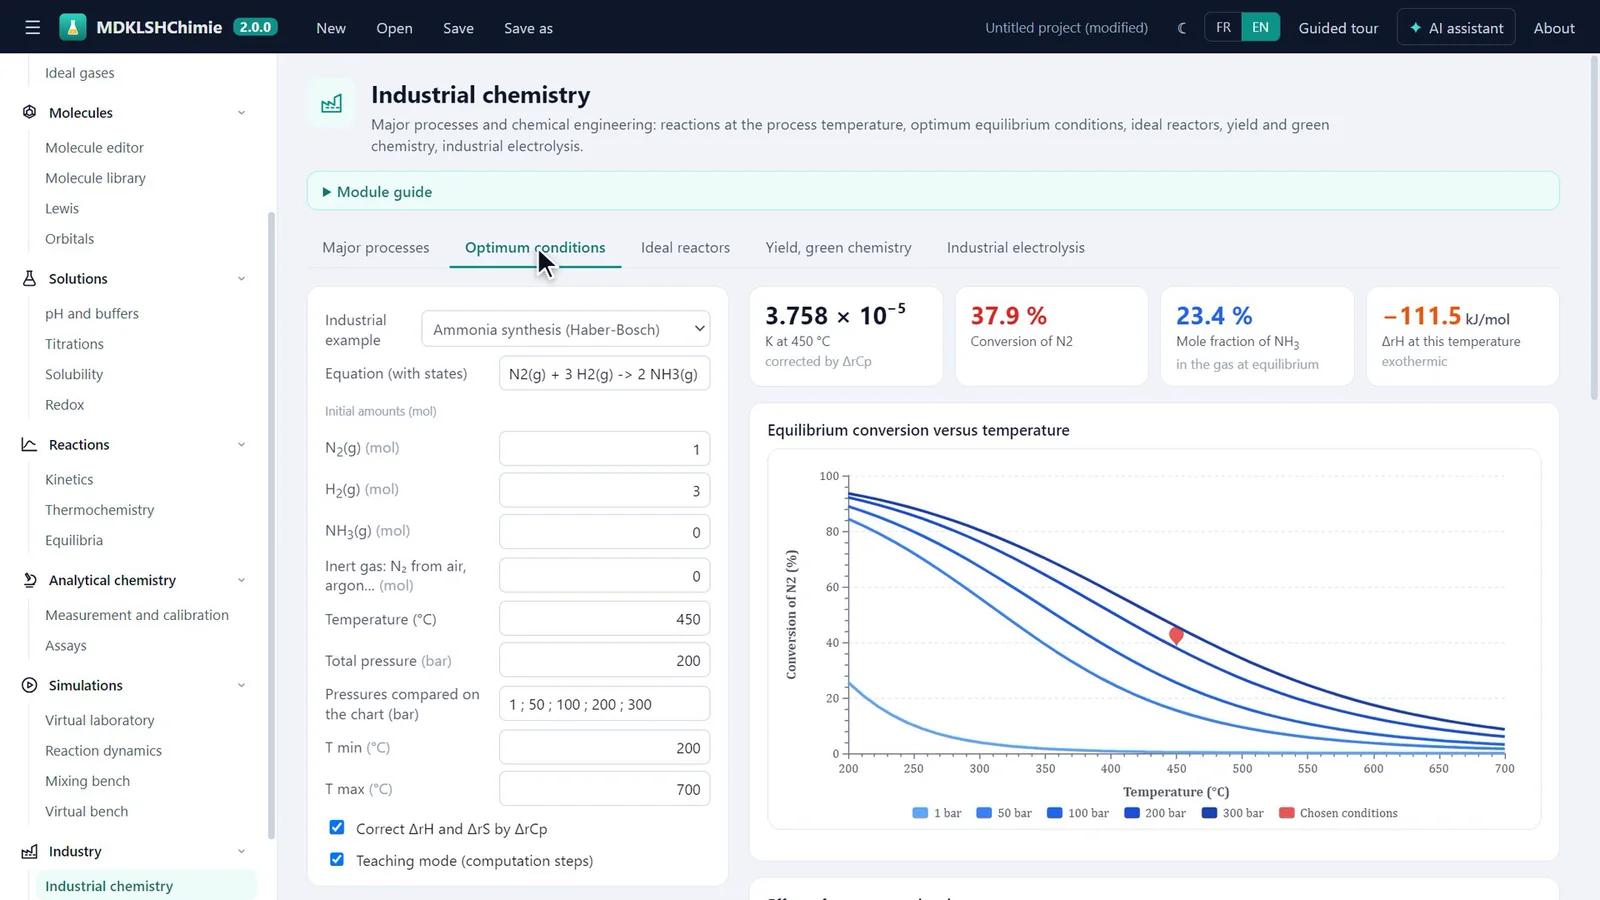Open Thermochemistry in the sidebar
This screenshot has height=900, width=1600.
coord(100,510)
